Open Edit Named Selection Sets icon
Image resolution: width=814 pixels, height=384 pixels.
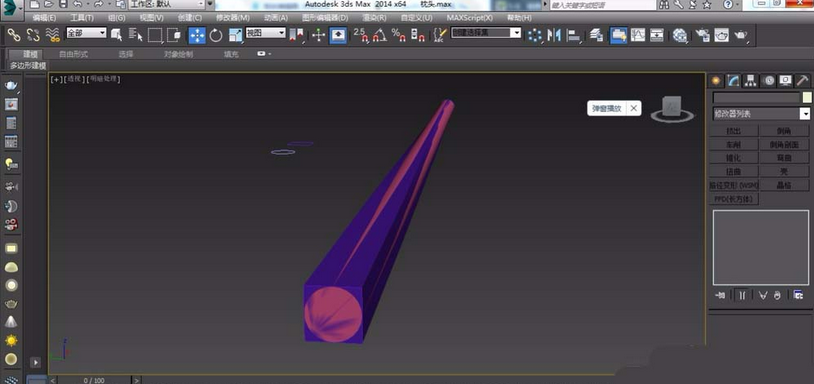pyautogui.click(x=440, y=35)
